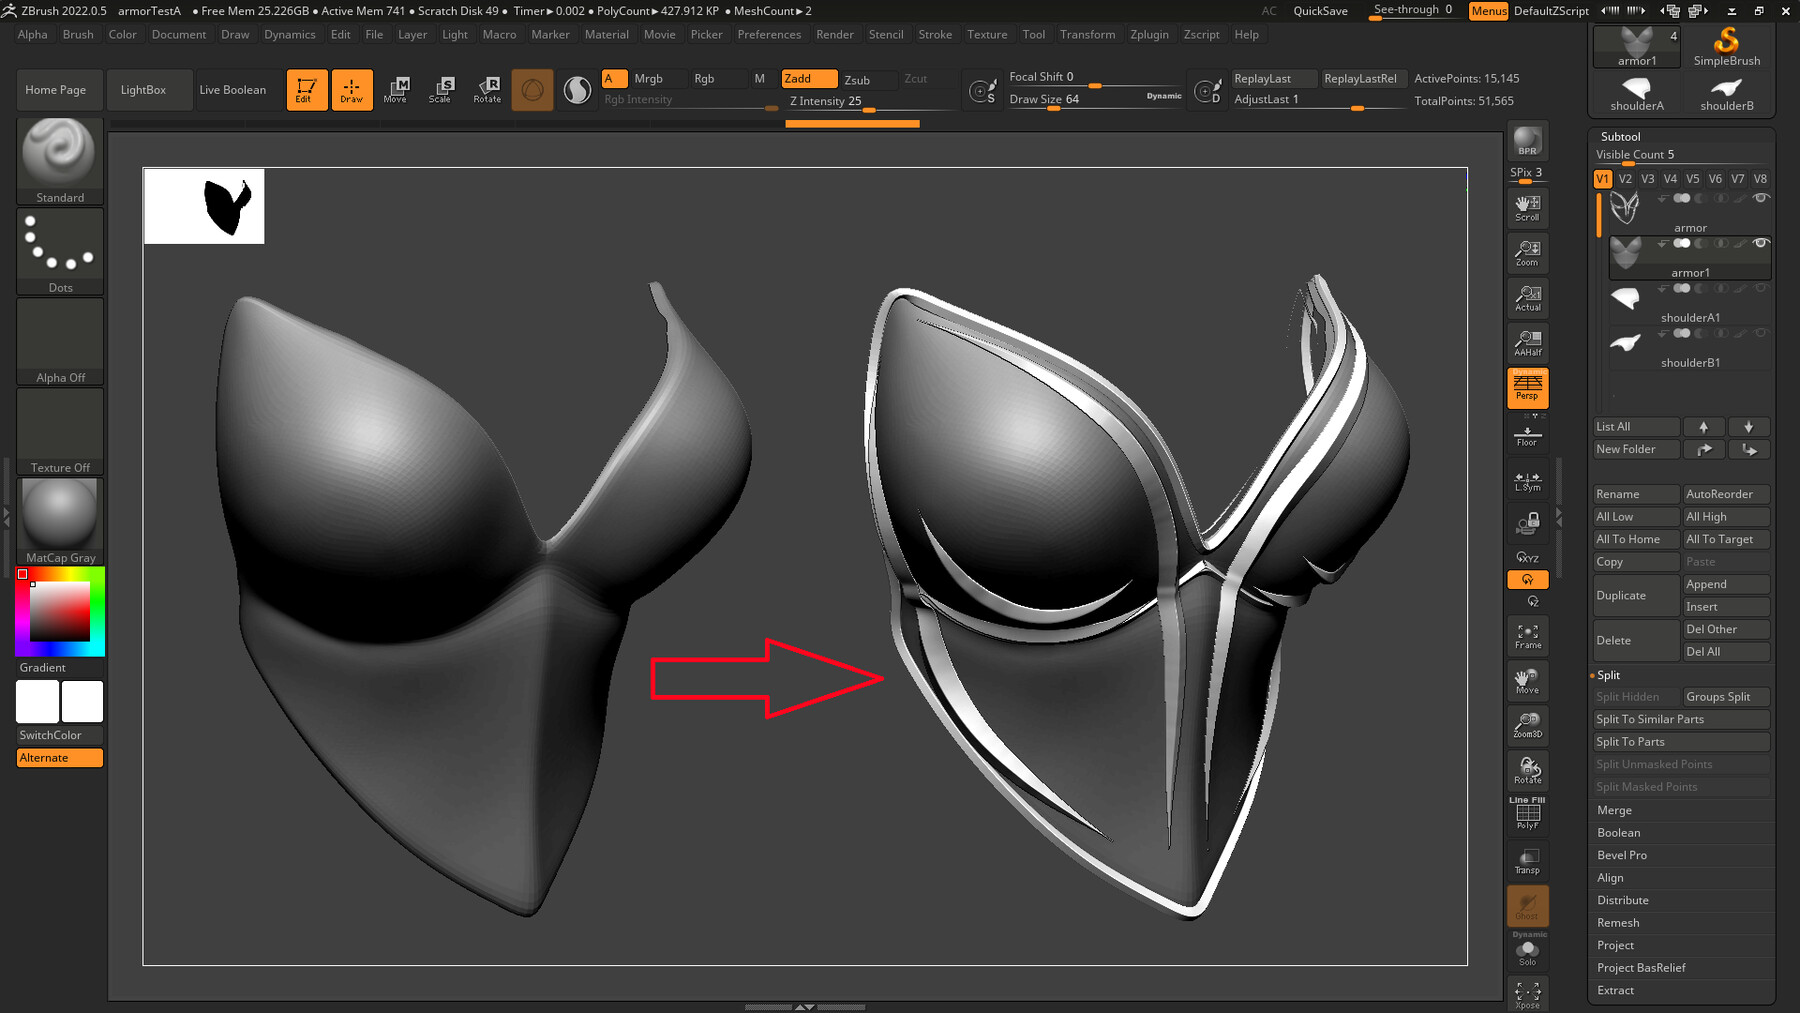This screenshot has width=1800, height=1013.
Task: Activate the Draw mode icon
Action: point(352,89)
